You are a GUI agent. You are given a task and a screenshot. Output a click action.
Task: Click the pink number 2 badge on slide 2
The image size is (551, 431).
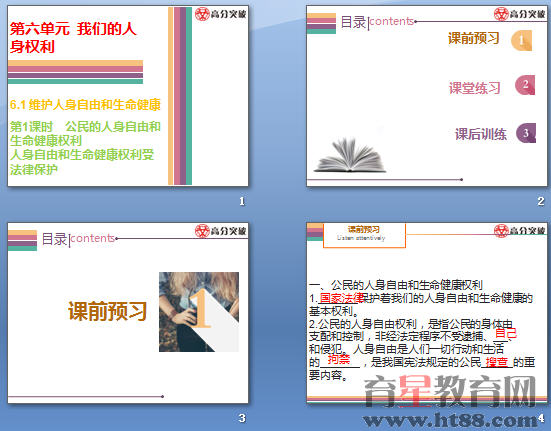(525, 85)
